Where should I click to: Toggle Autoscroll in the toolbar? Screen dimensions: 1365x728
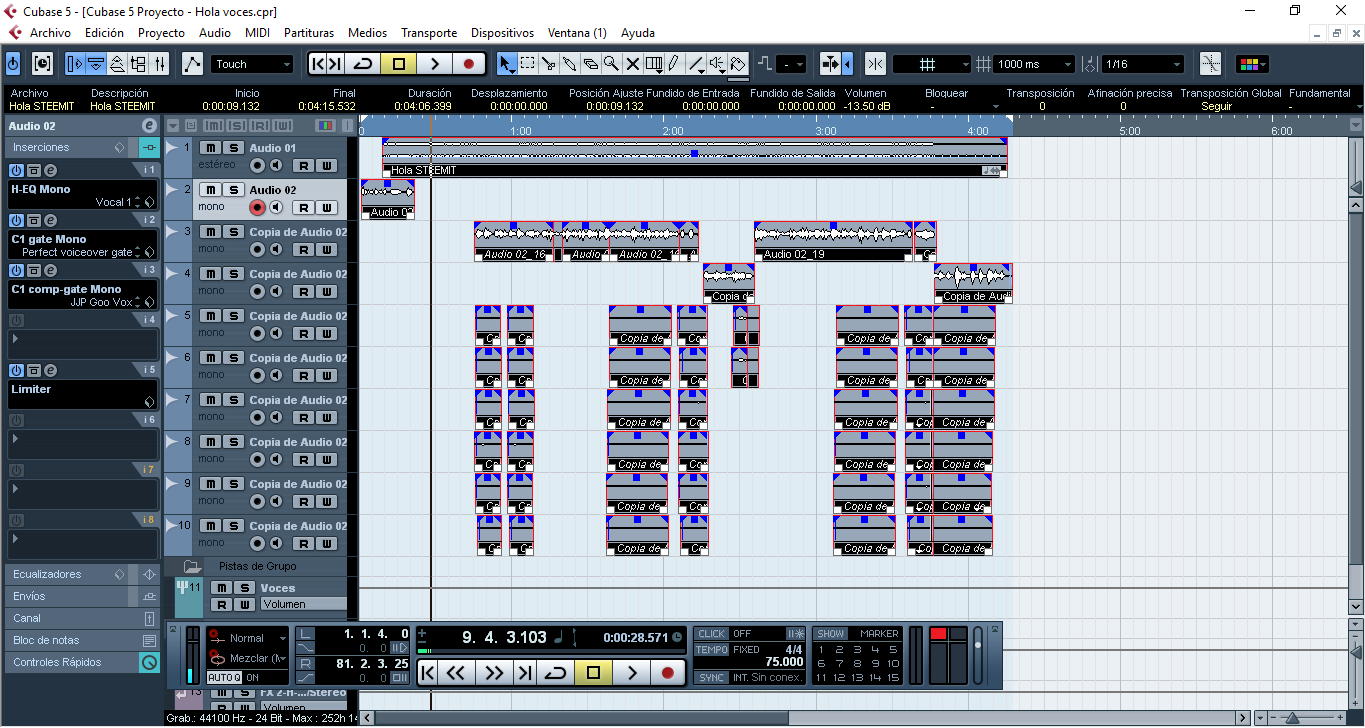(832, 64)
